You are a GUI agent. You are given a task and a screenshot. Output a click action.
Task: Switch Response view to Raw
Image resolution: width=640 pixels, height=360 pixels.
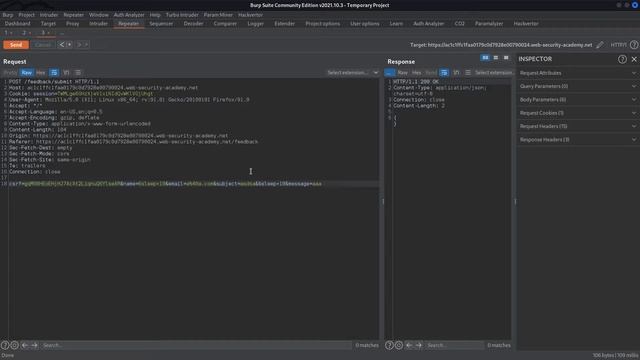coord(402,73)
